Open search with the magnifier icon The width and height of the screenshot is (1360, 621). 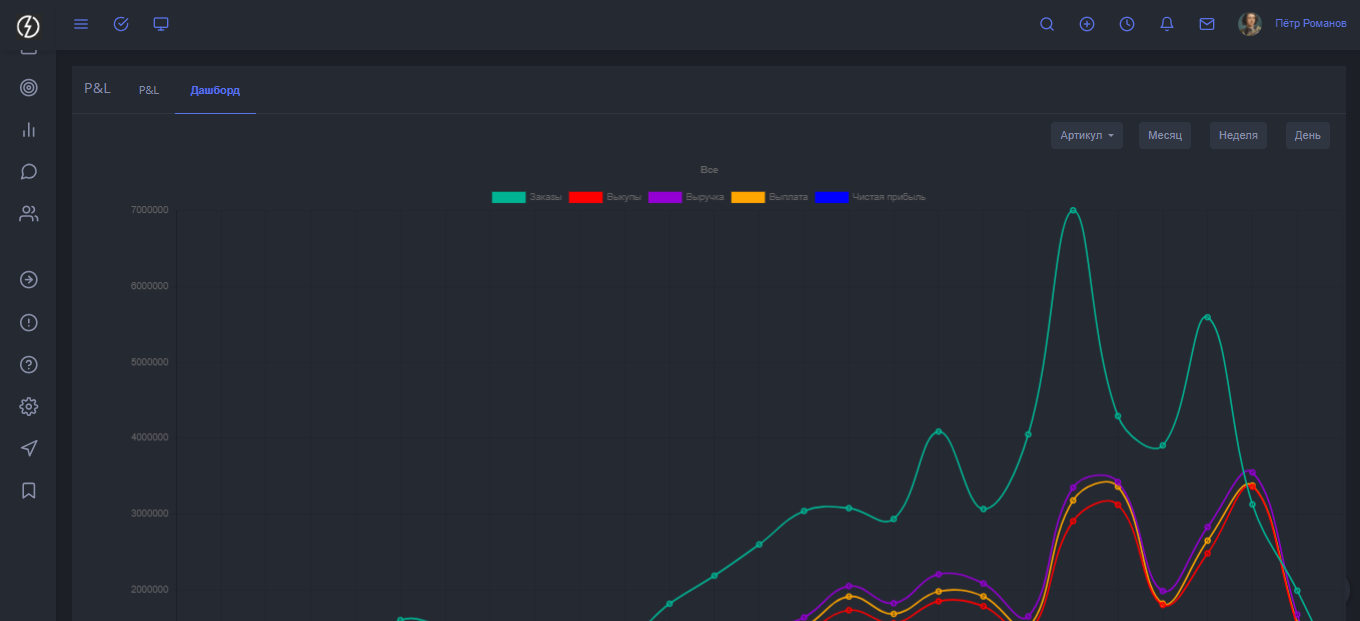click(x=1047, y=24)
